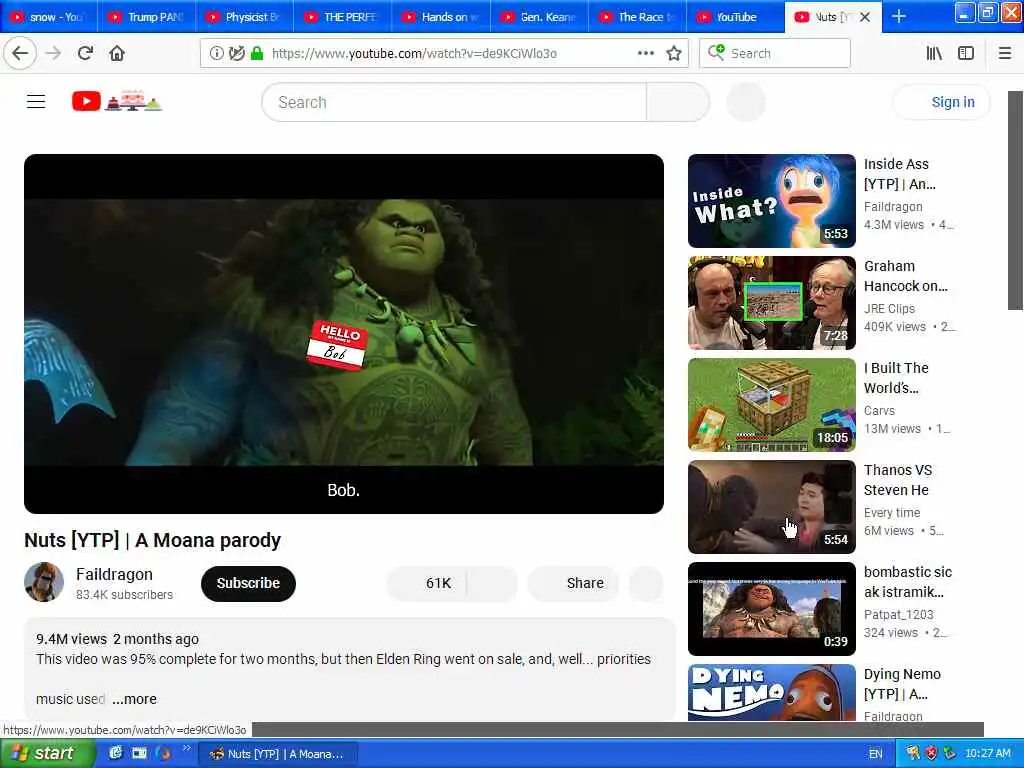Click the tray icon beside the clock

point(950,754)
